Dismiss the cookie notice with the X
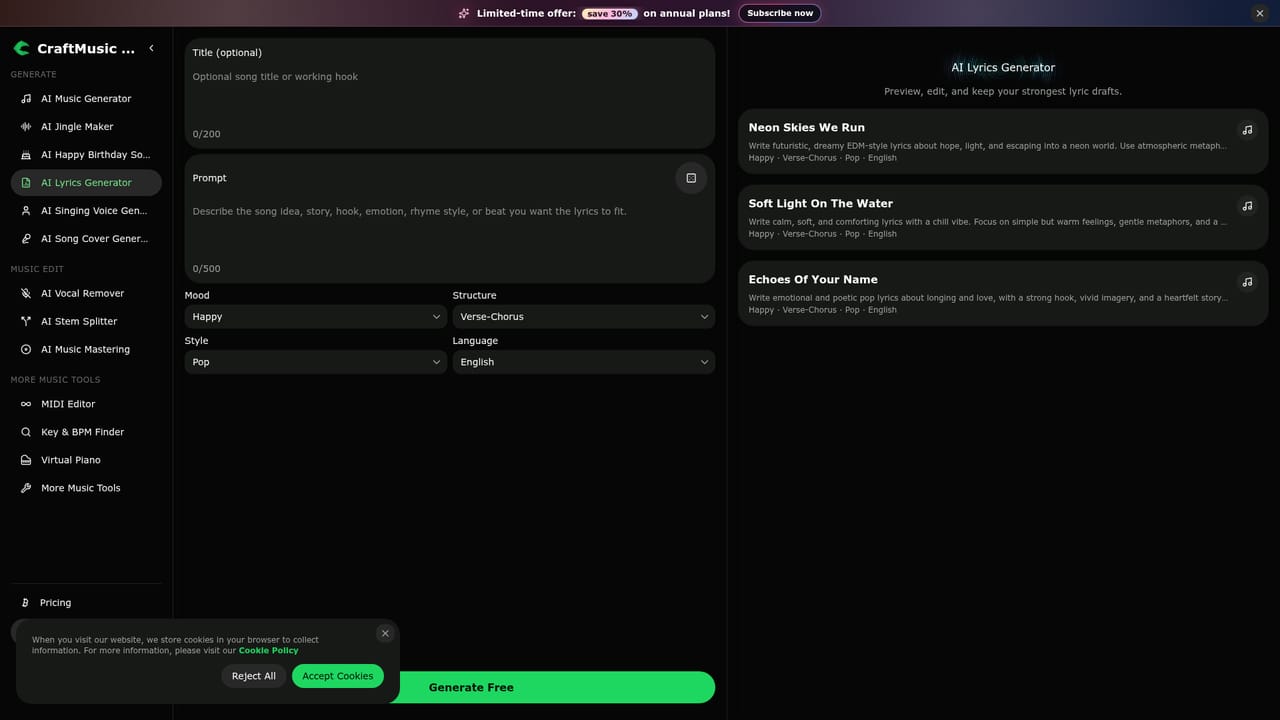Screen dimensions: 1280x720 point(385,634)
